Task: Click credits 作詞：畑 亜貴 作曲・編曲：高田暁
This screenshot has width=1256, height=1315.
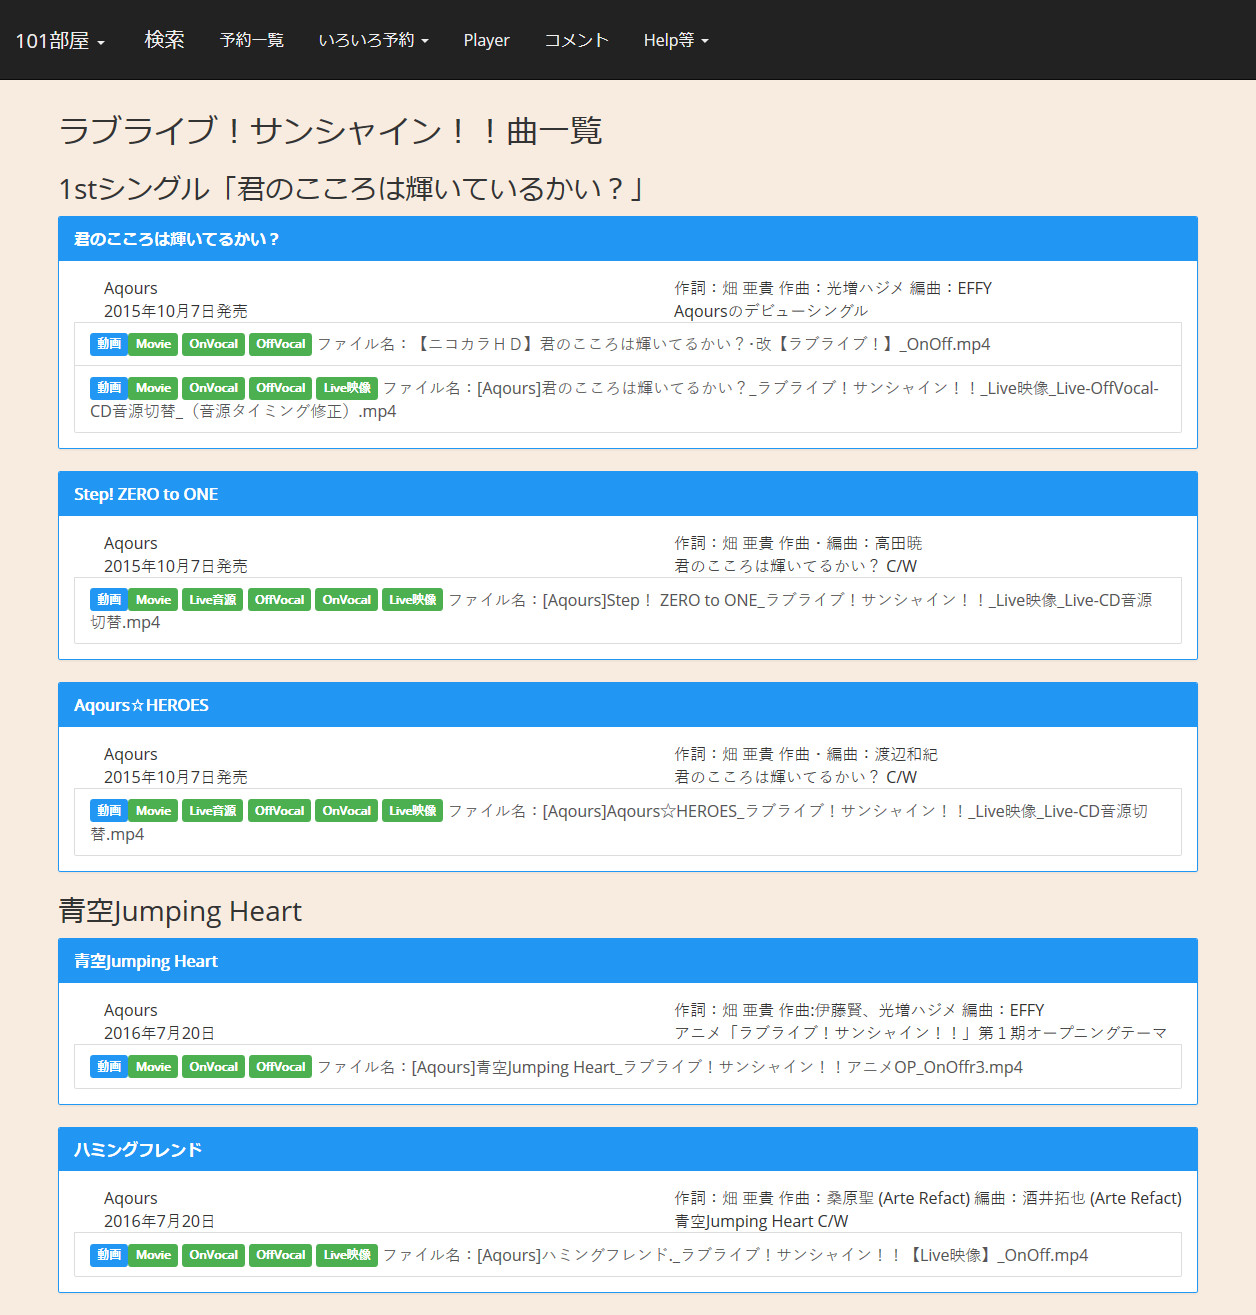Action: click(x=798, y=543)
